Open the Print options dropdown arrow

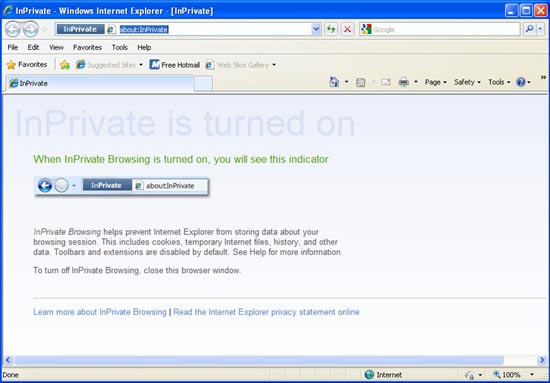(416, 82)
